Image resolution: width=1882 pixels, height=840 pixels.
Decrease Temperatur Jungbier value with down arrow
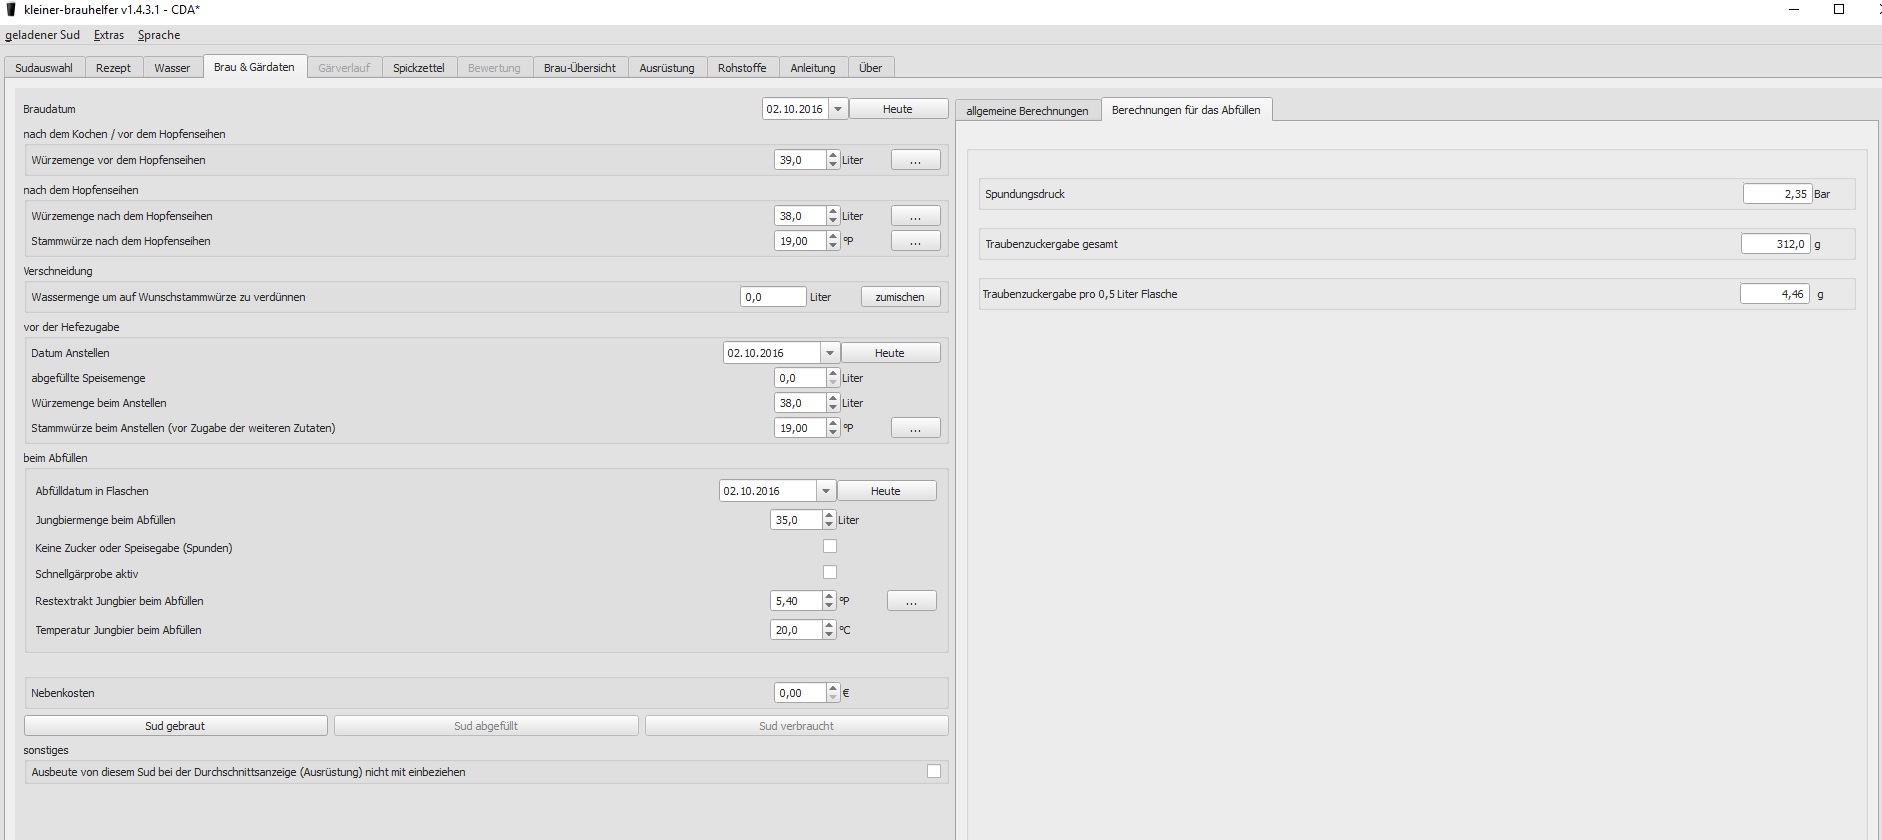click(x=829, y=635)
